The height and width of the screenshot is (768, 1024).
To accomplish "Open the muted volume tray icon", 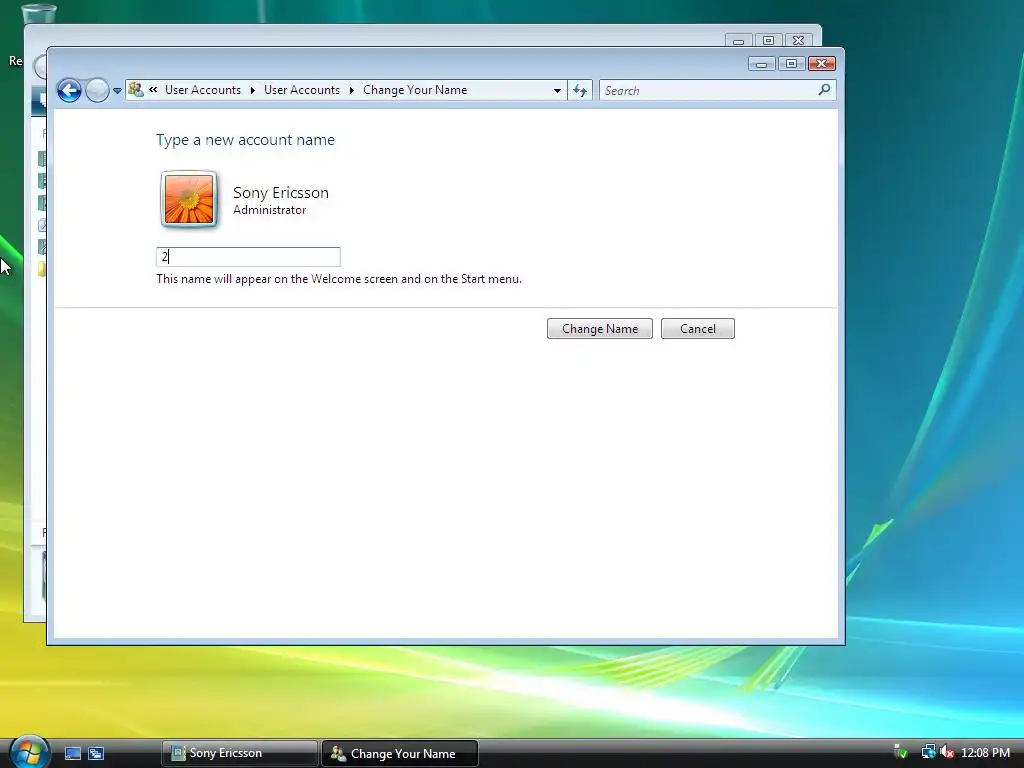I will pyautogui.click(x=946, y=752).
